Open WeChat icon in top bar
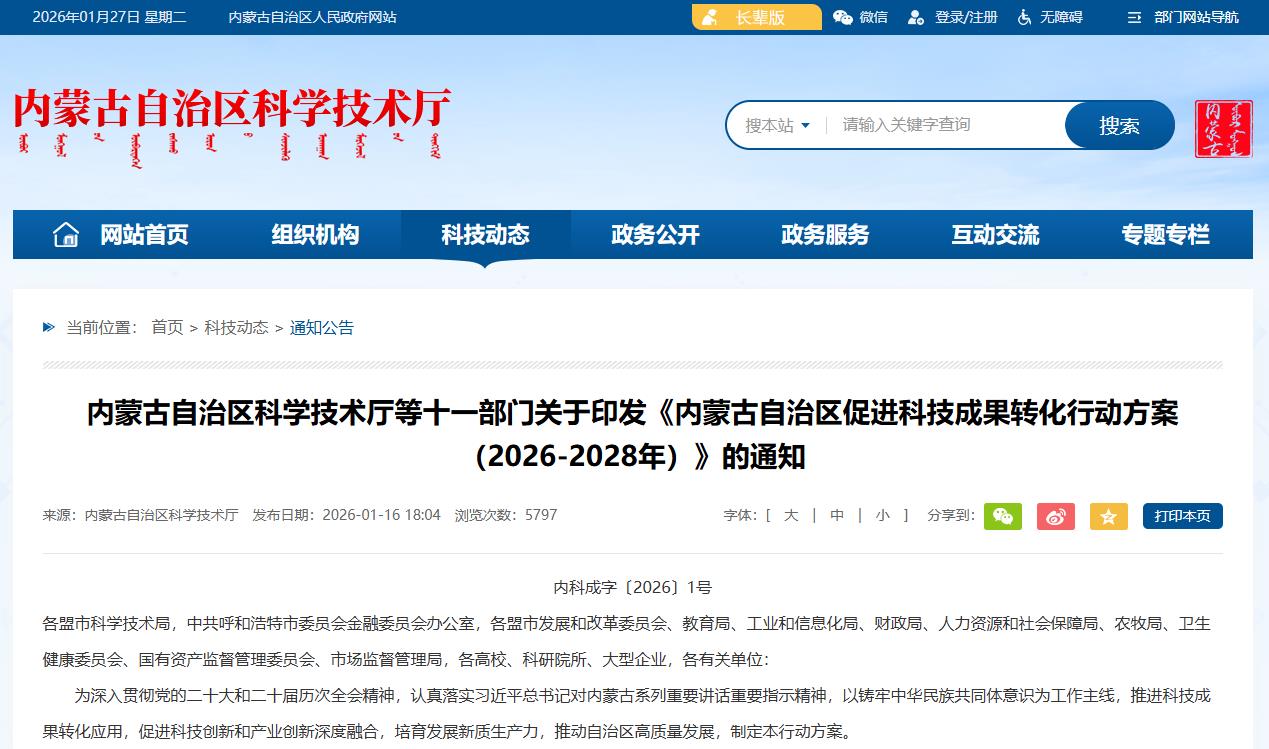This screenshot has height=749, width=1269. [843, 17]
